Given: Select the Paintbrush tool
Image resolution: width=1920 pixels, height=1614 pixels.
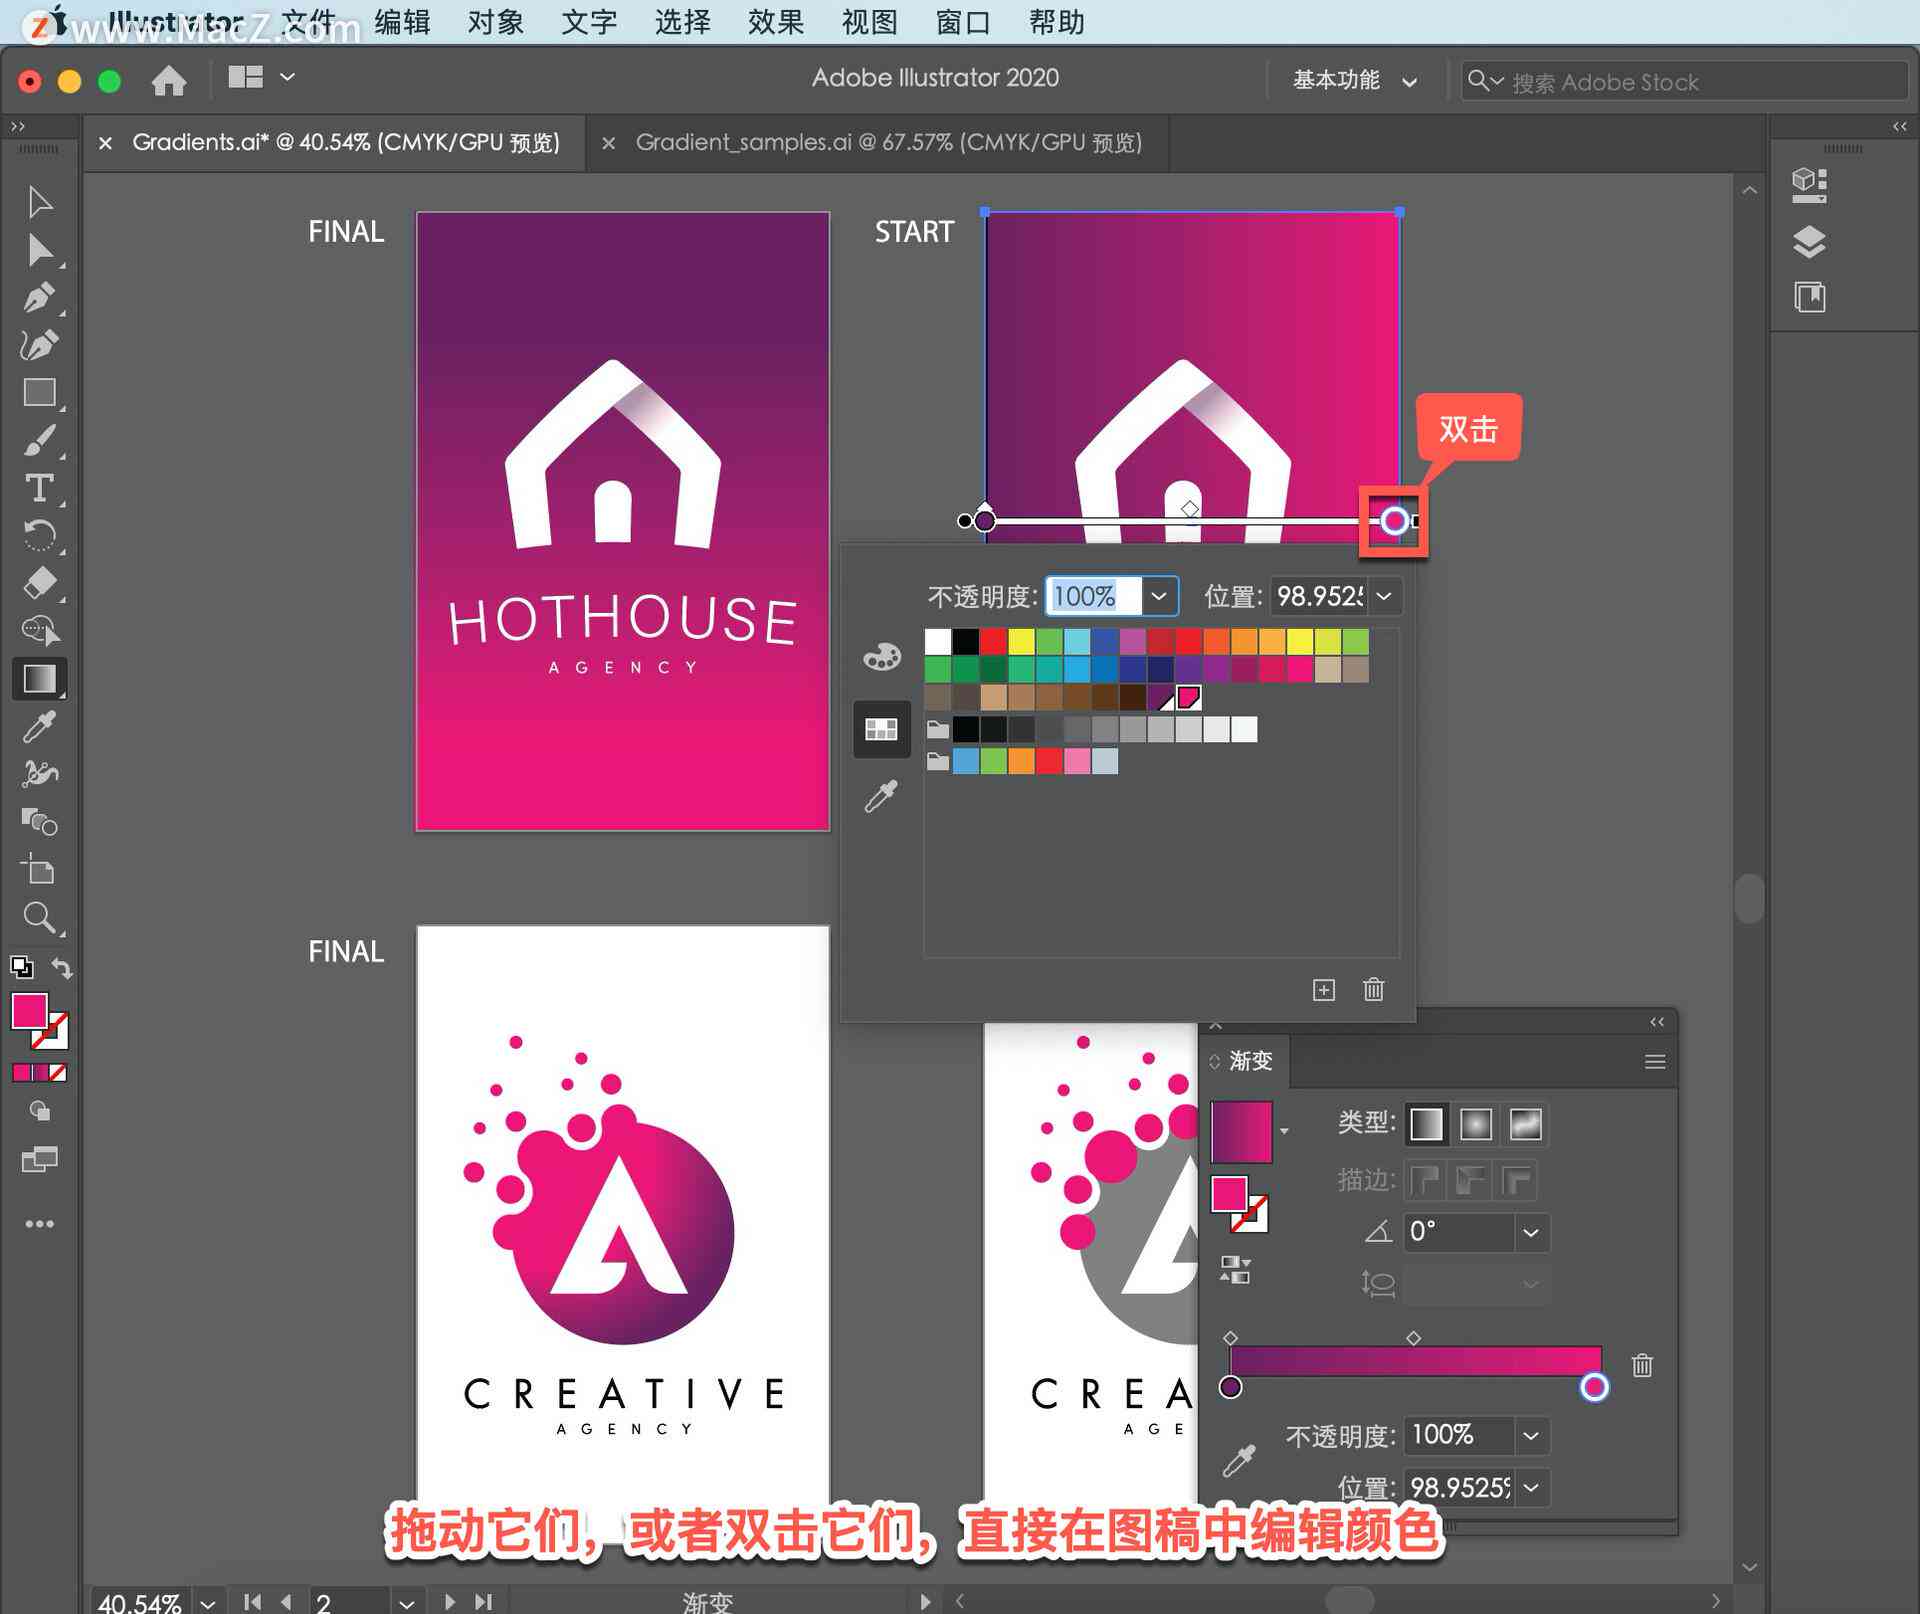Looking at the screenshot, I should 40,440.
